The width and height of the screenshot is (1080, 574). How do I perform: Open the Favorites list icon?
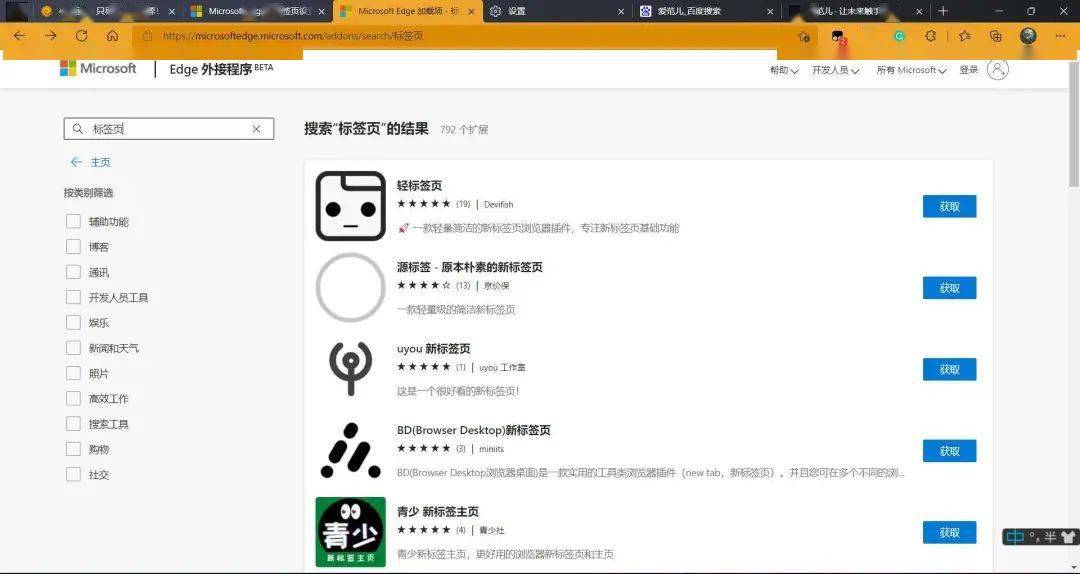(x=965, y=36)
